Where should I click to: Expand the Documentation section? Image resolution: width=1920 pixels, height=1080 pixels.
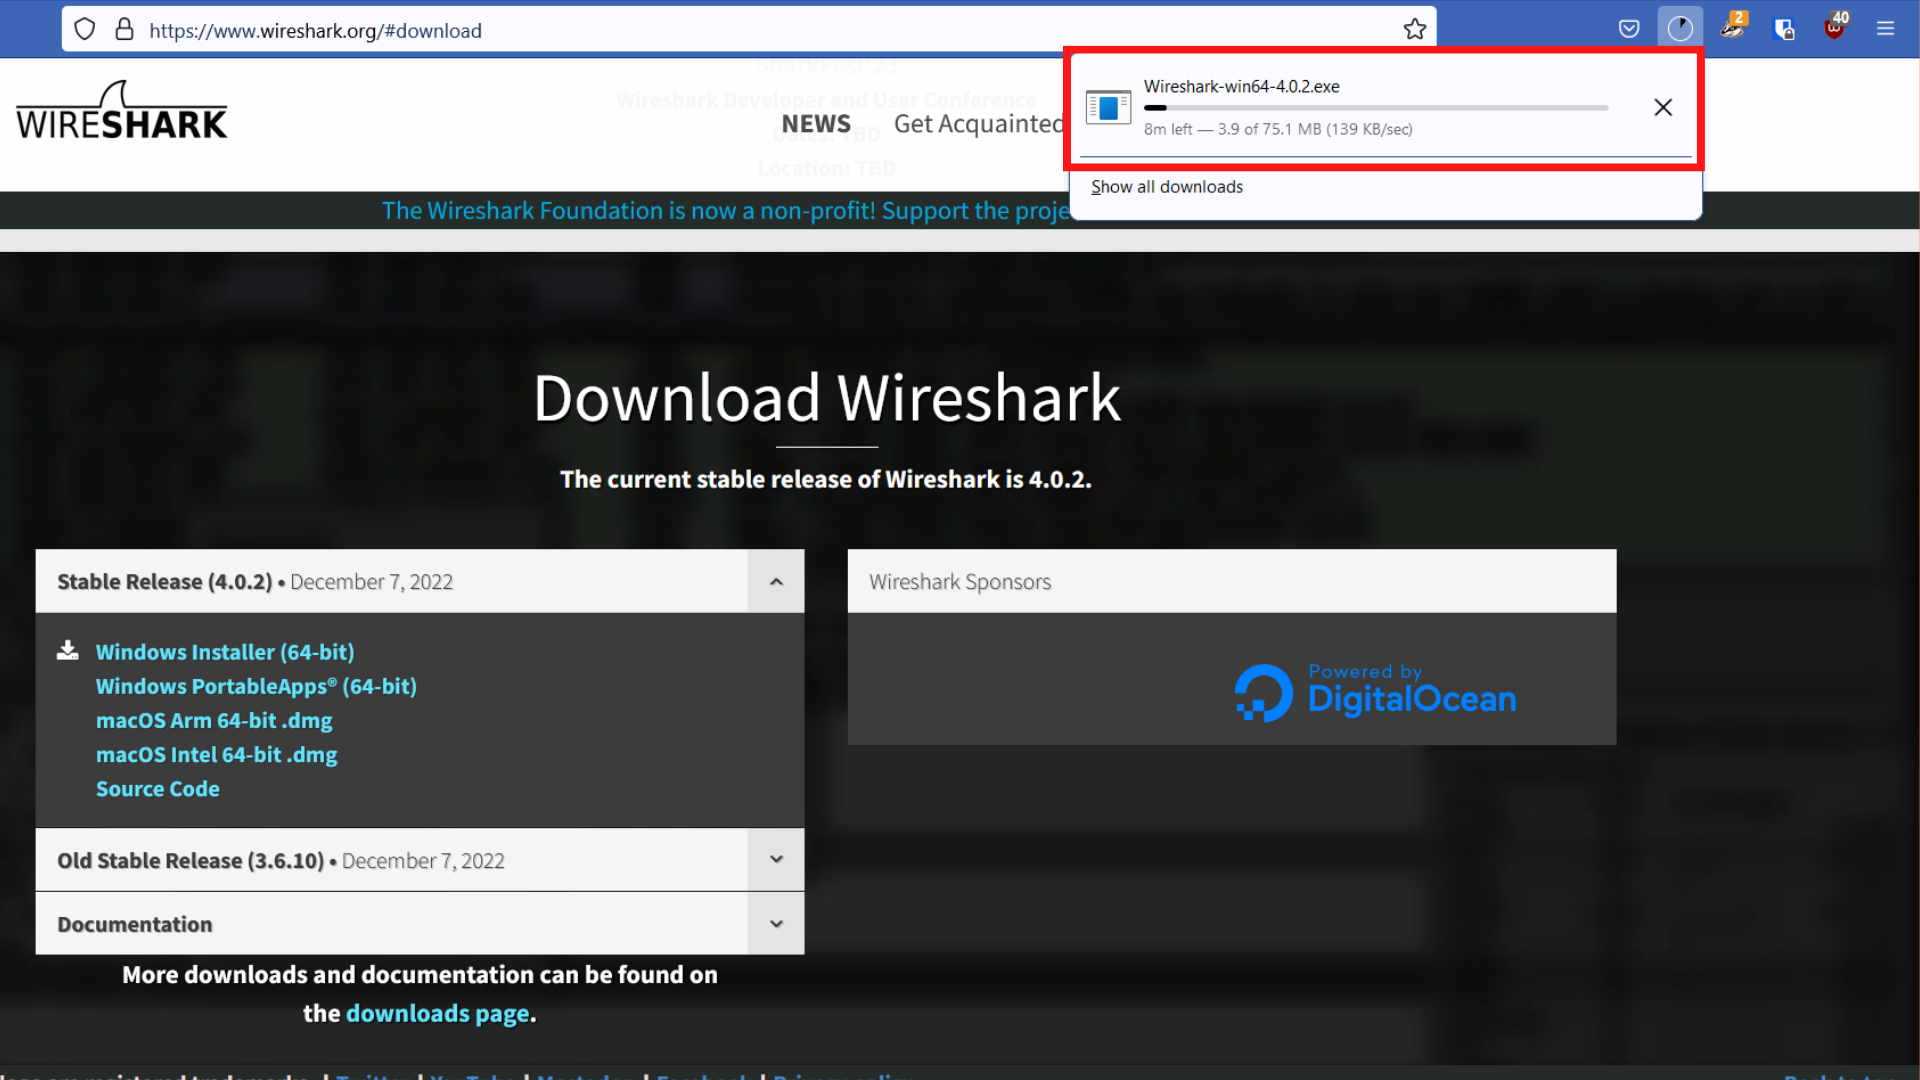(x=776, y=923)
